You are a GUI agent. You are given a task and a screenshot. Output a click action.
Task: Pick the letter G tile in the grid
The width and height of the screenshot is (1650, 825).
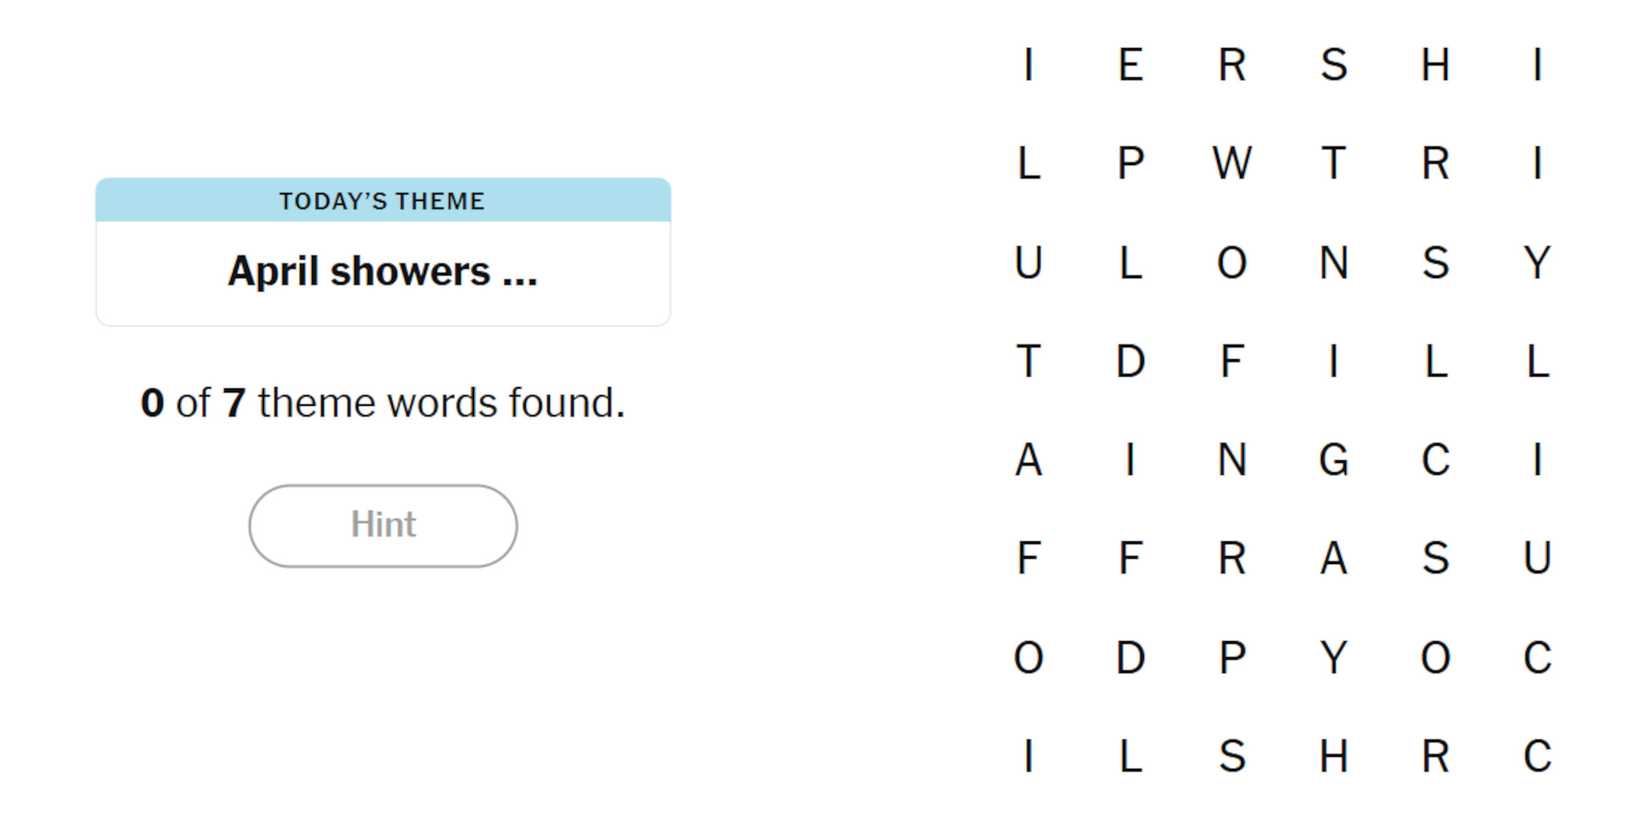[x=1334, y=461]
